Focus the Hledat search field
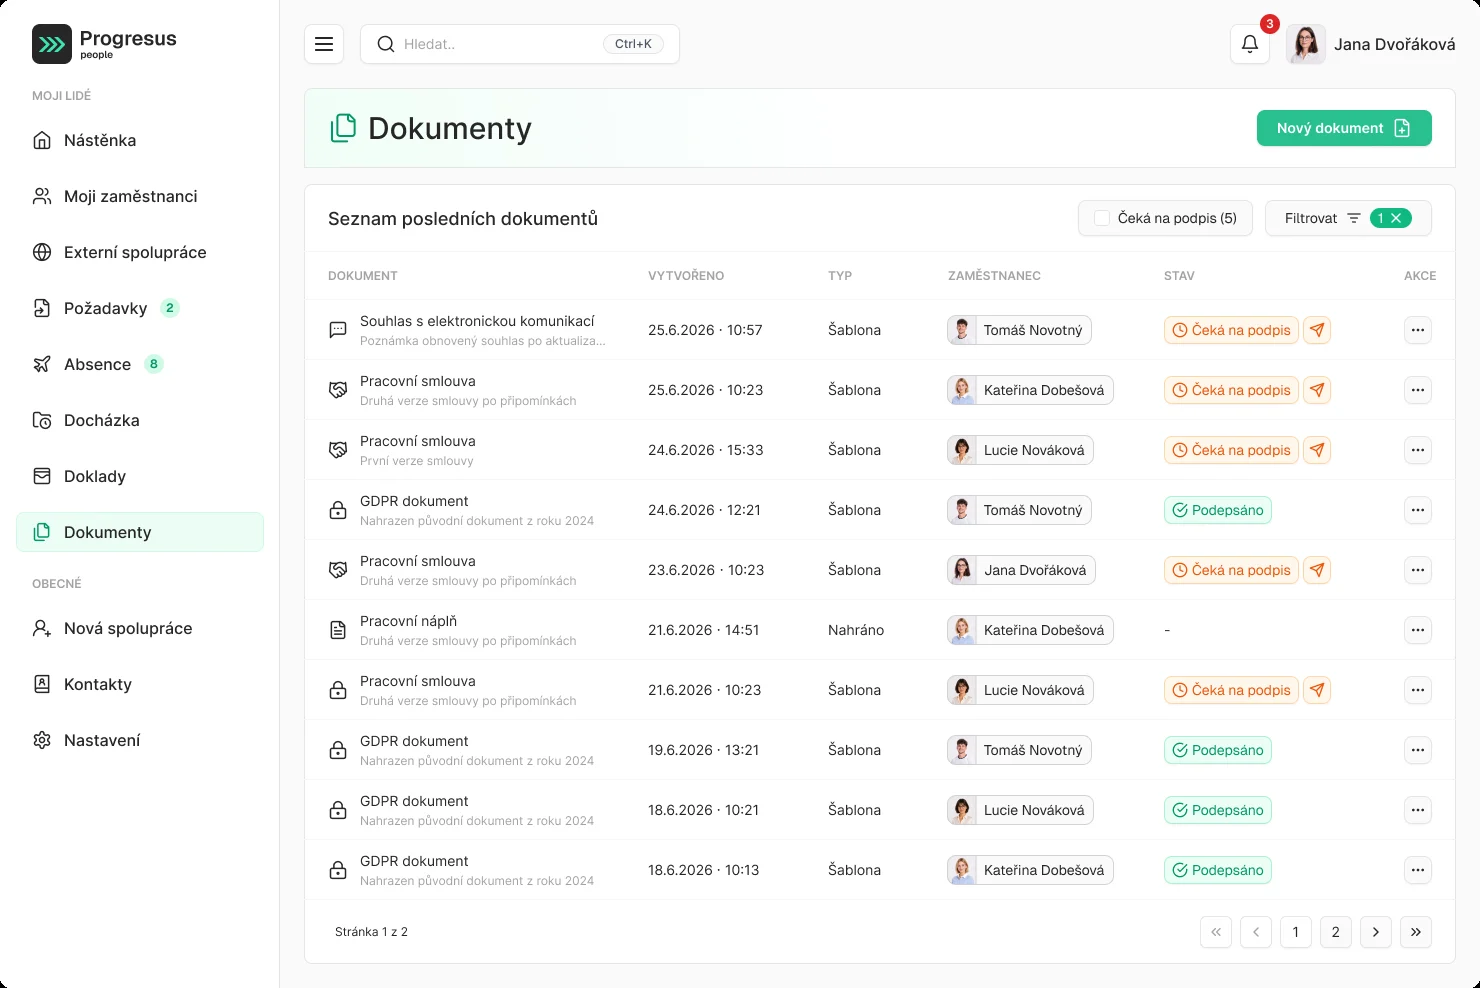 (520, 44)
